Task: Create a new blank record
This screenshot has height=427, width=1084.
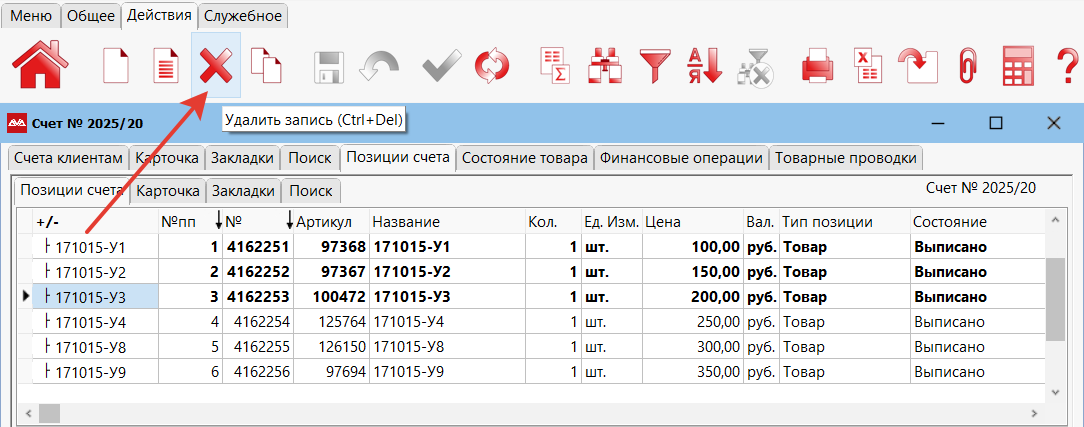Action: [117, 67]
